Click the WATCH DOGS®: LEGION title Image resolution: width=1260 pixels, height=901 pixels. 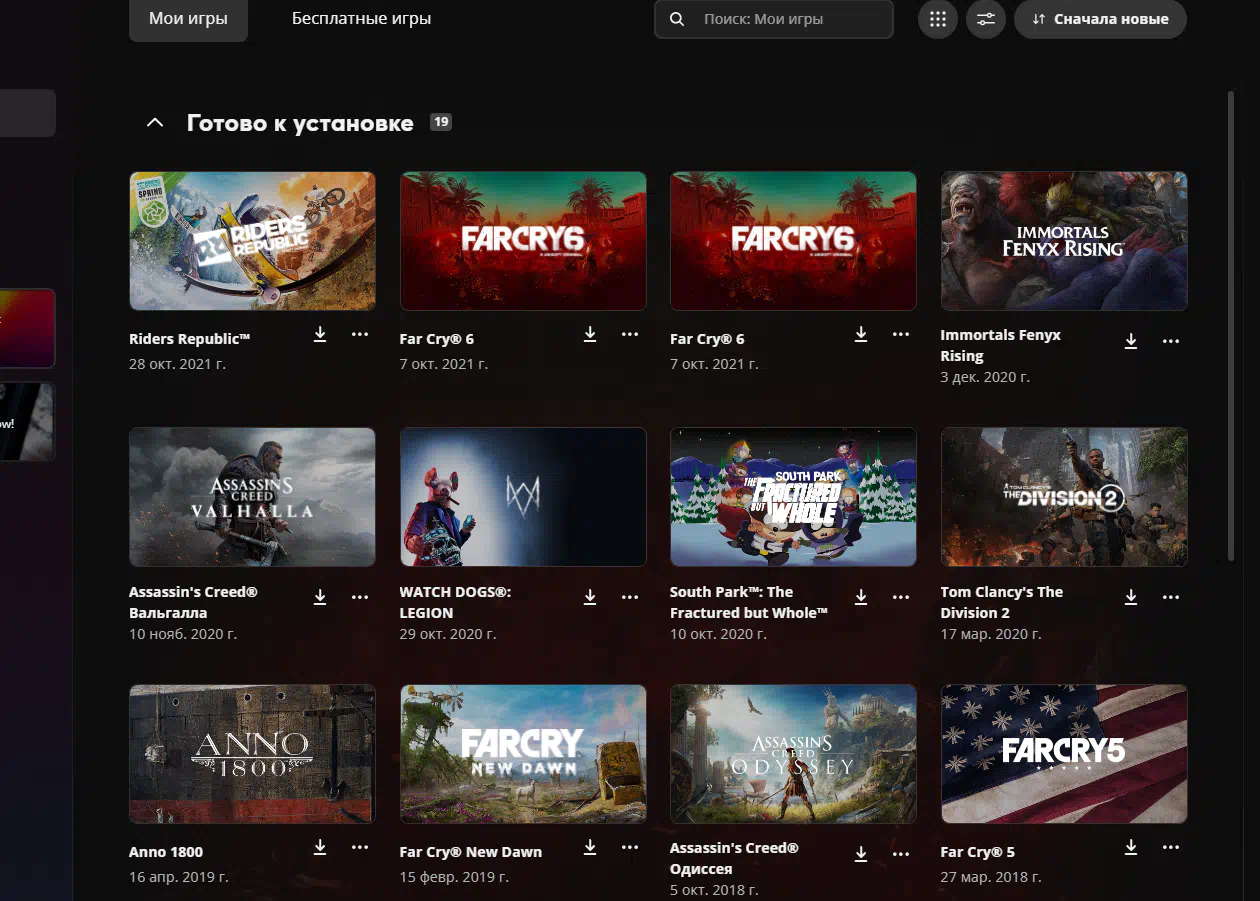point(455,602)
